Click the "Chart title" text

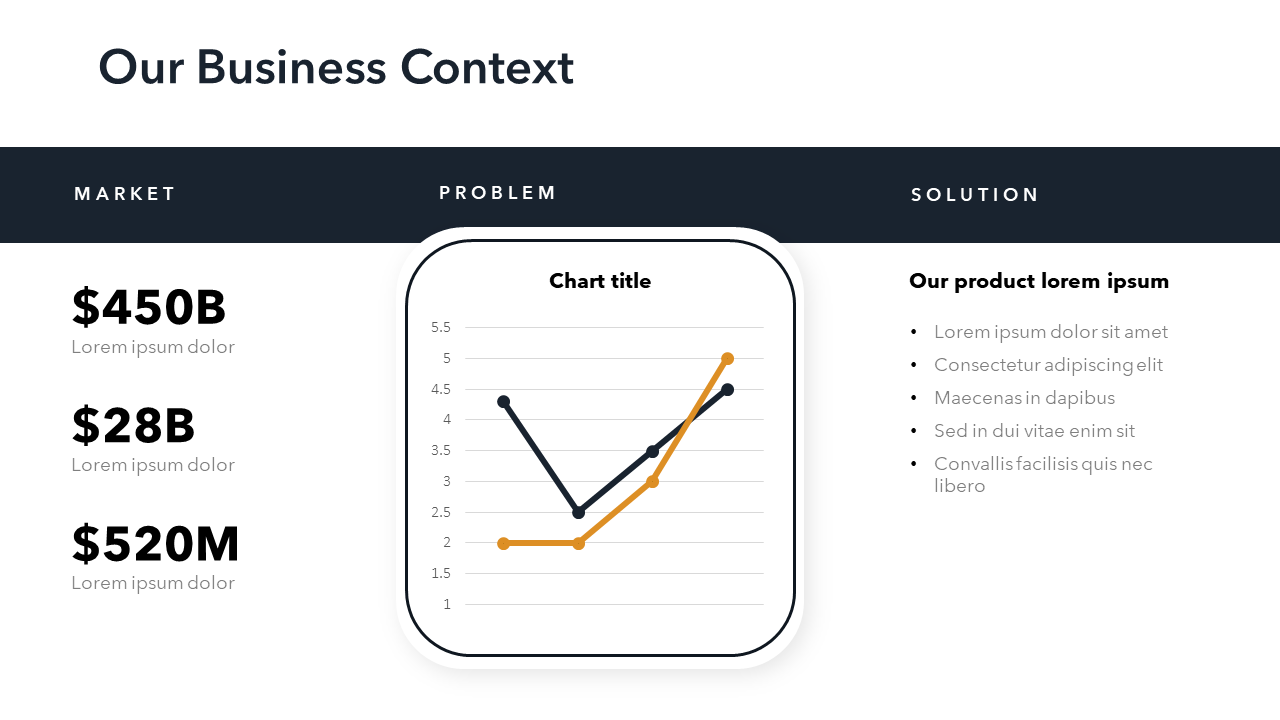600,281
